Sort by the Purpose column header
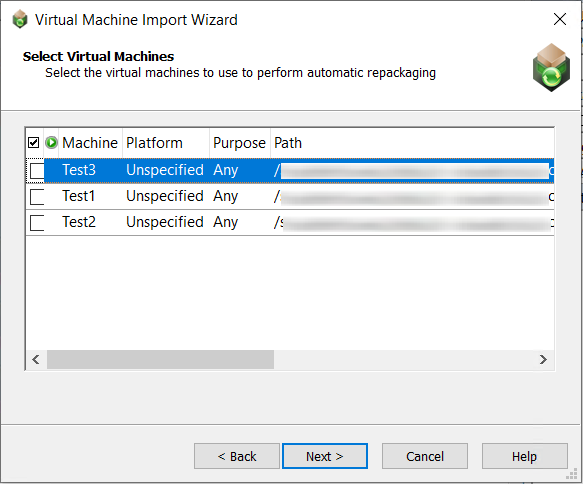The height and width of the screenshot is (484, 583). pos(240,143)
